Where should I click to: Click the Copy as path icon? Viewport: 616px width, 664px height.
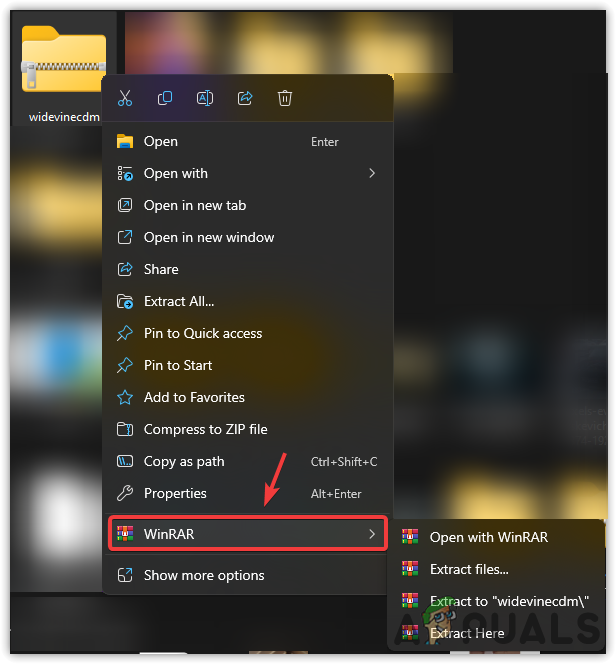coord(125,461)
